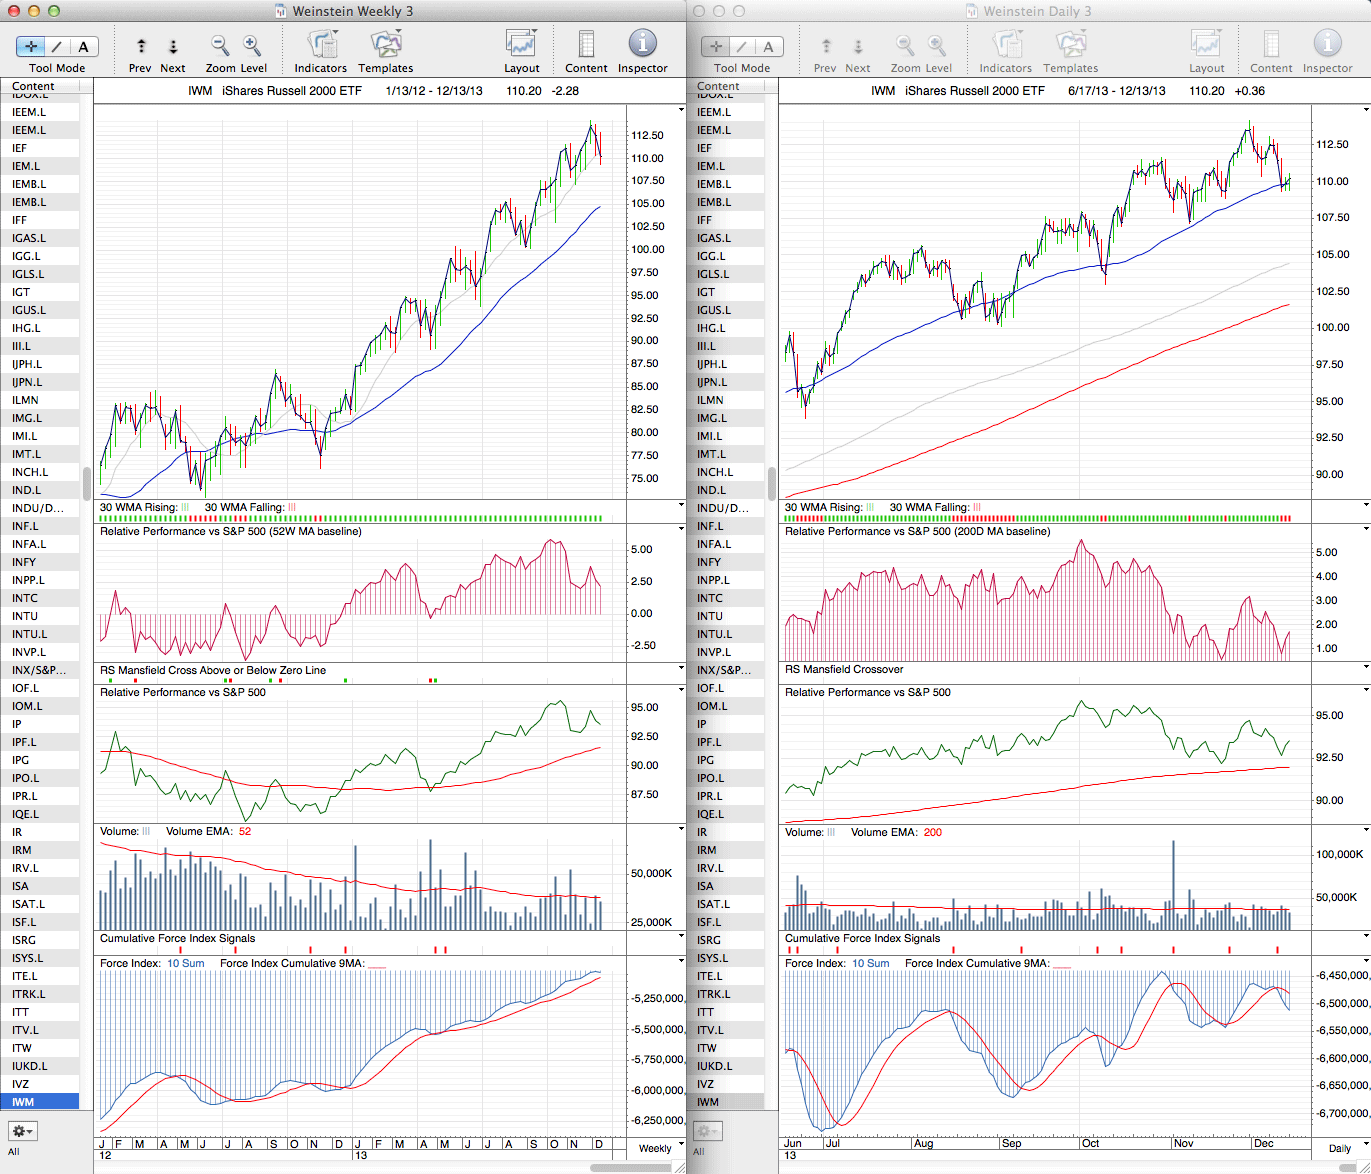The image size is (1371, 1174).
Task: Select text annotation tool mode in Weekly window
Action: click(84, 46)
